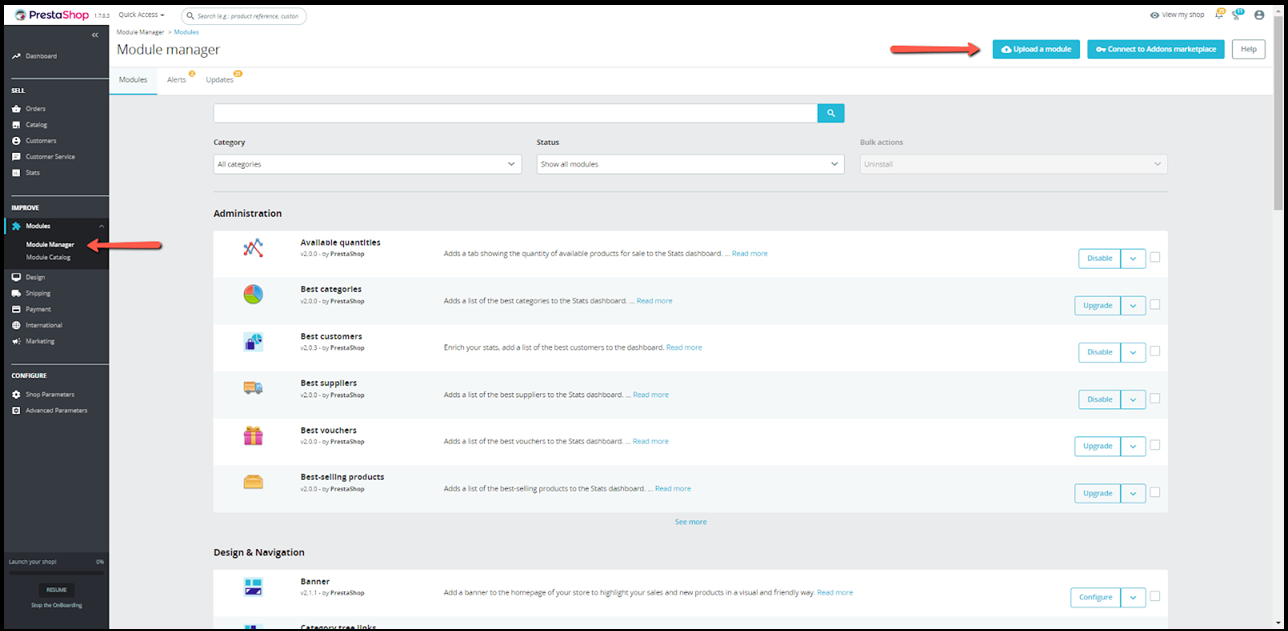Click the module search input field
Screen dimensions: 1288x631
(515, 113)
